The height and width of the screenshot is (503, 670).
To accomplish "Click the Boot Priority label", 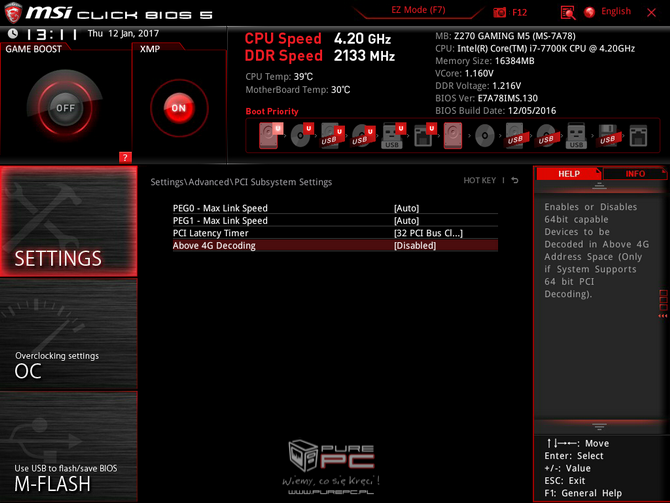I will pos(272,111).
